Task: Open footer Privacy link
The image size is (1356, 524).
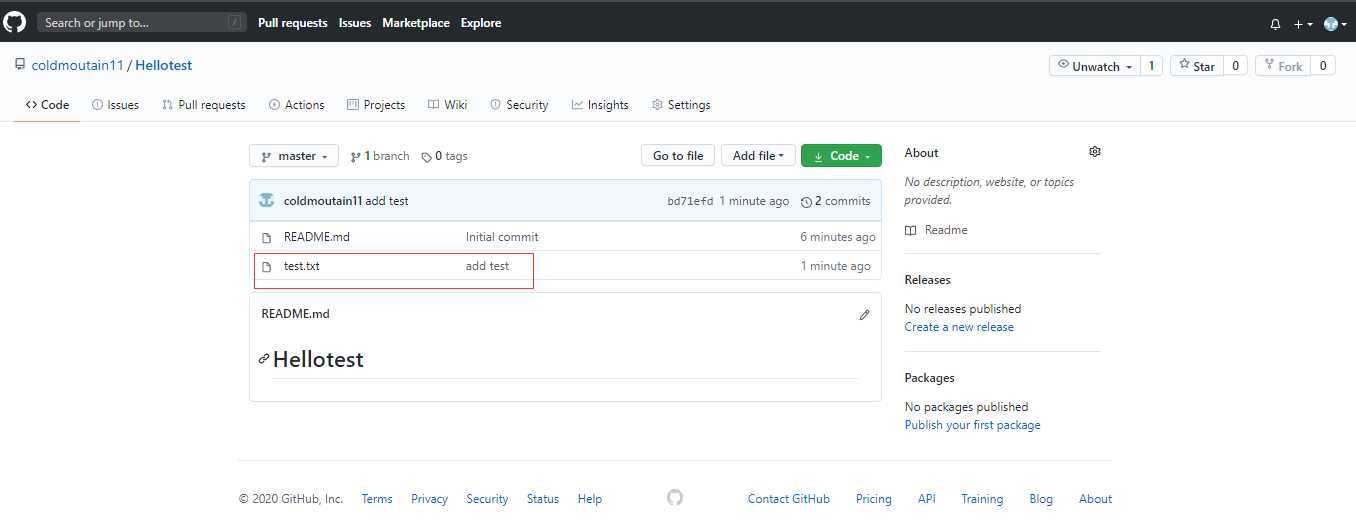Action: pos(429,499)
